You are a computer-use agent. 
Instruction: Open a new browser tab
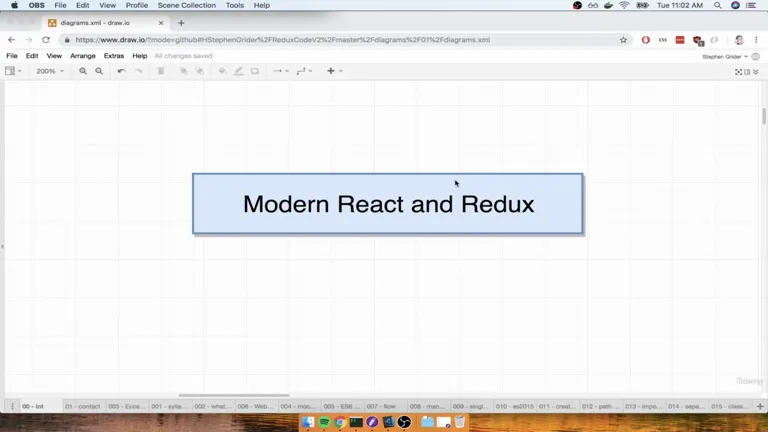(181, 23)
